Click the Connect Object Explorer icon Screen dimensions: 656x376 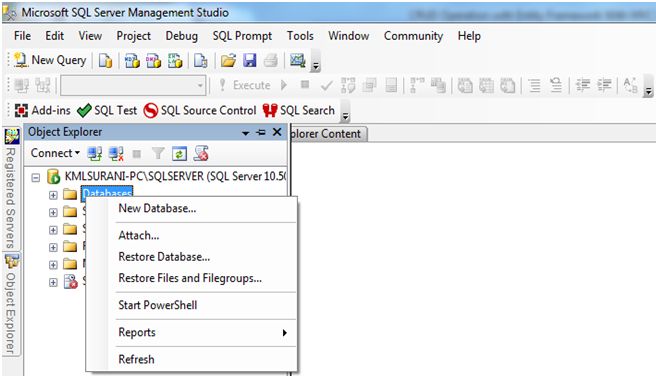tap(95, 154)
